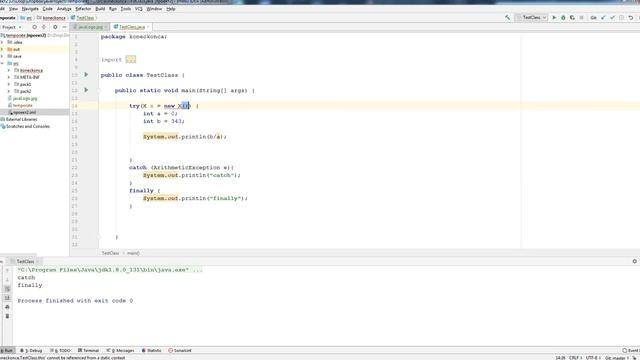This screenshot has height=360, width=640.
Task: Click the trash clear-all icon in Run panel
Action: click(x=7, y=316)
